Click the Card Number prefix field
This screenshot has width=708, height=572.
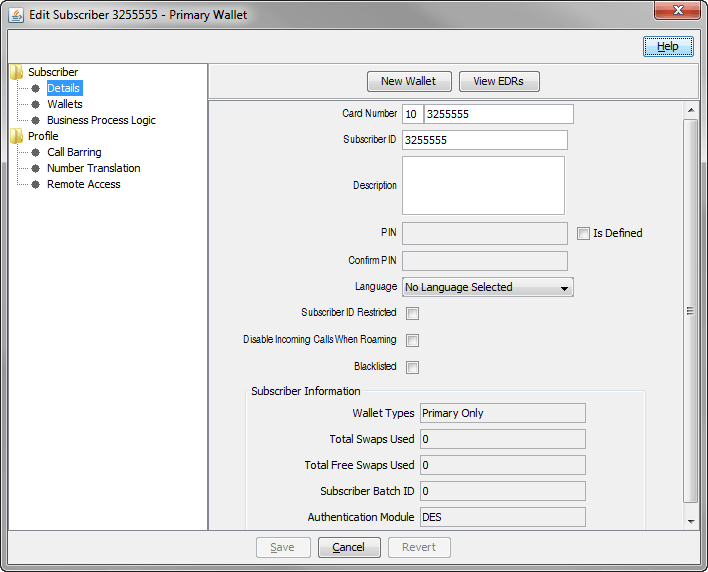pyautogui.click(x=412, y=114)
